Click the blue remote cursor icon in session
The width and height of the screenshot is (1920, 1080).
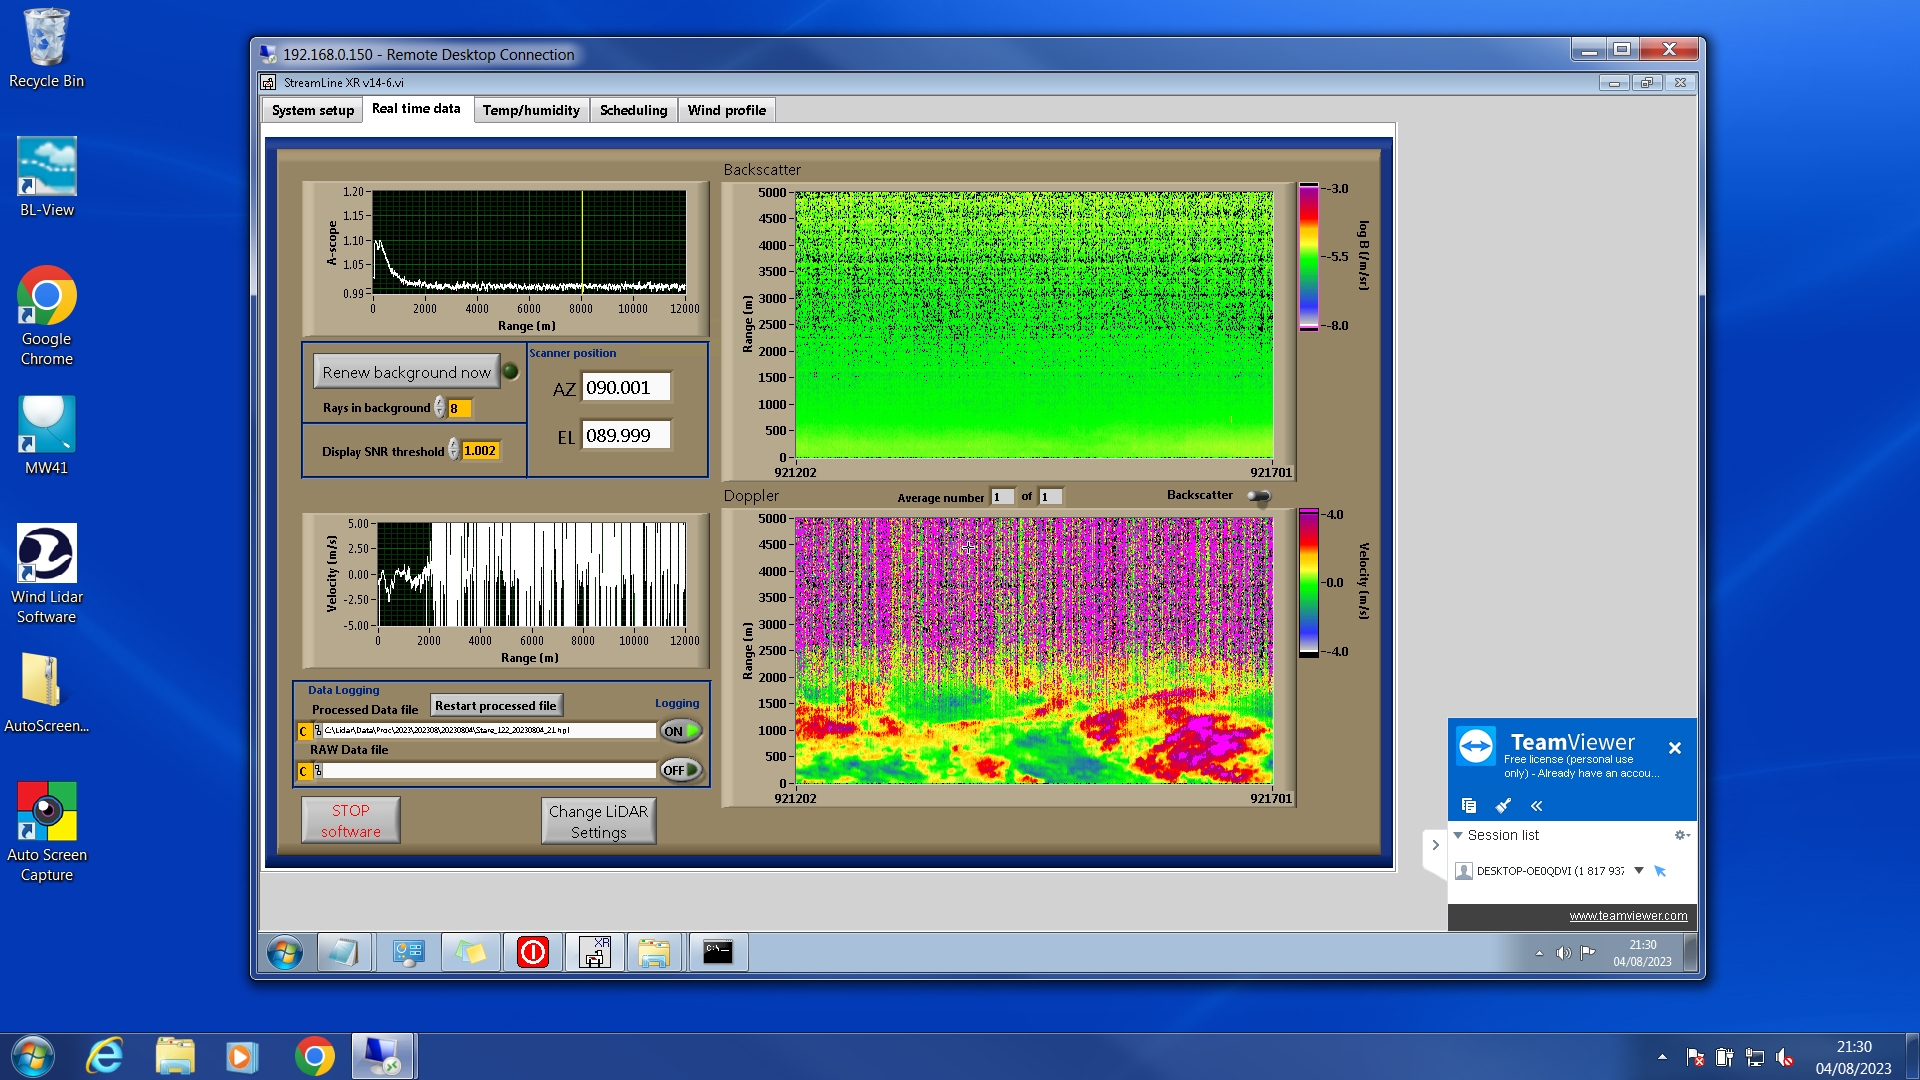coord(1660,871)
